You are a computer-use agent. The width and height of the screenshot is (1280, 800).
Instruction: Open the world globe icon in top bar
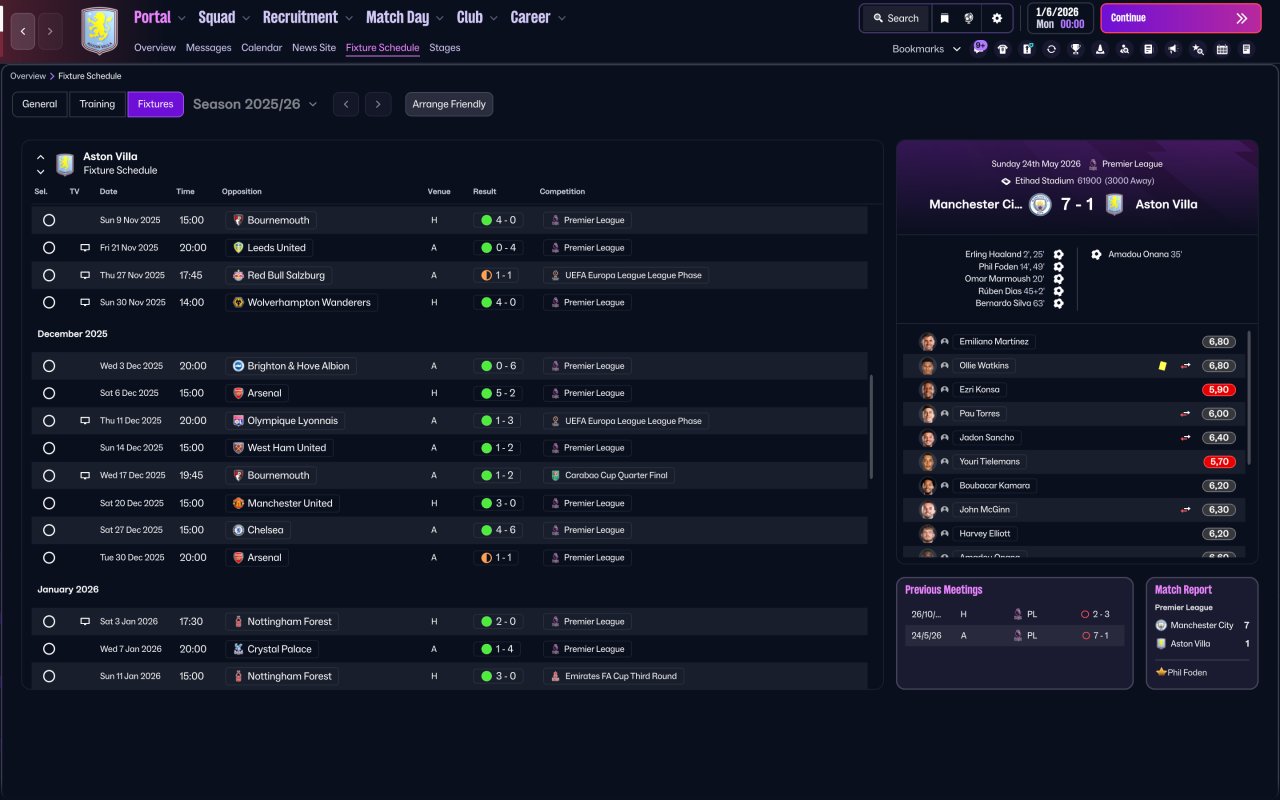tap(970, 18)
